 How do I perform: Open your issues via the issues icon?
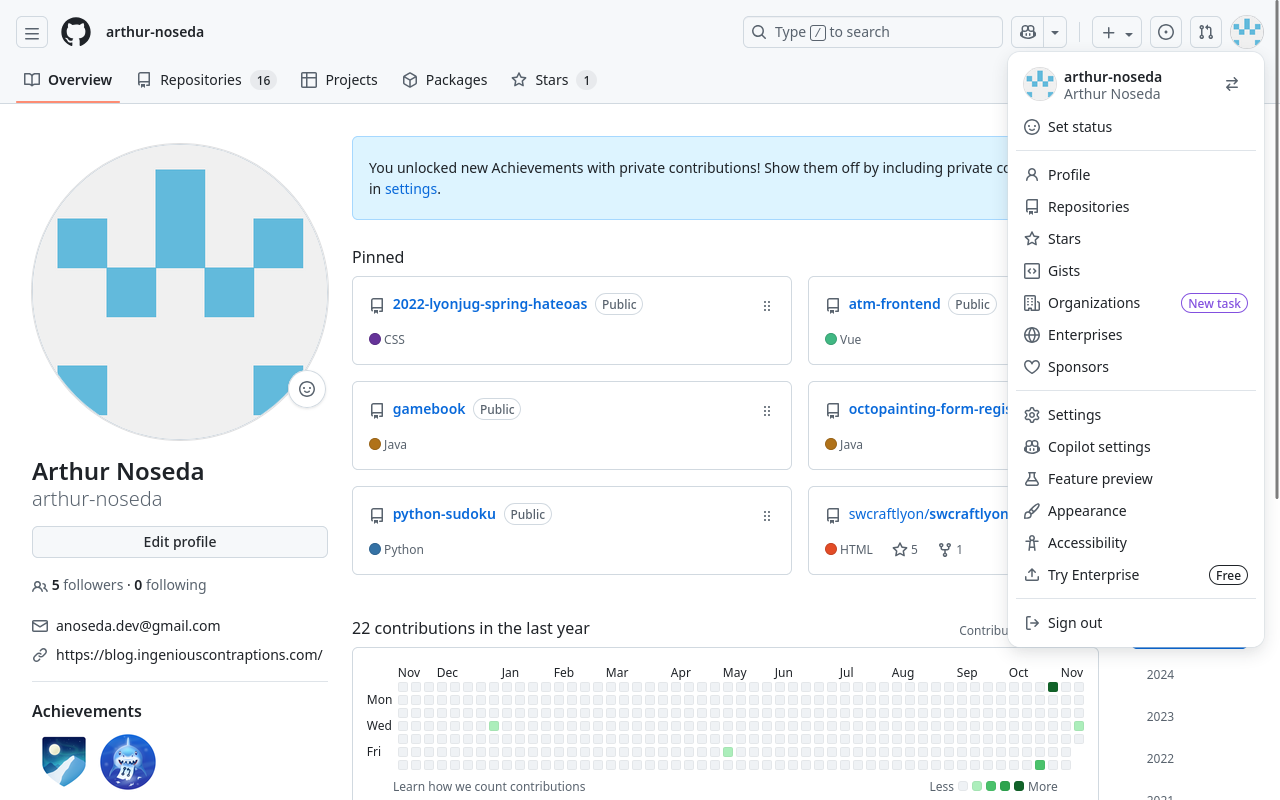1165,32
